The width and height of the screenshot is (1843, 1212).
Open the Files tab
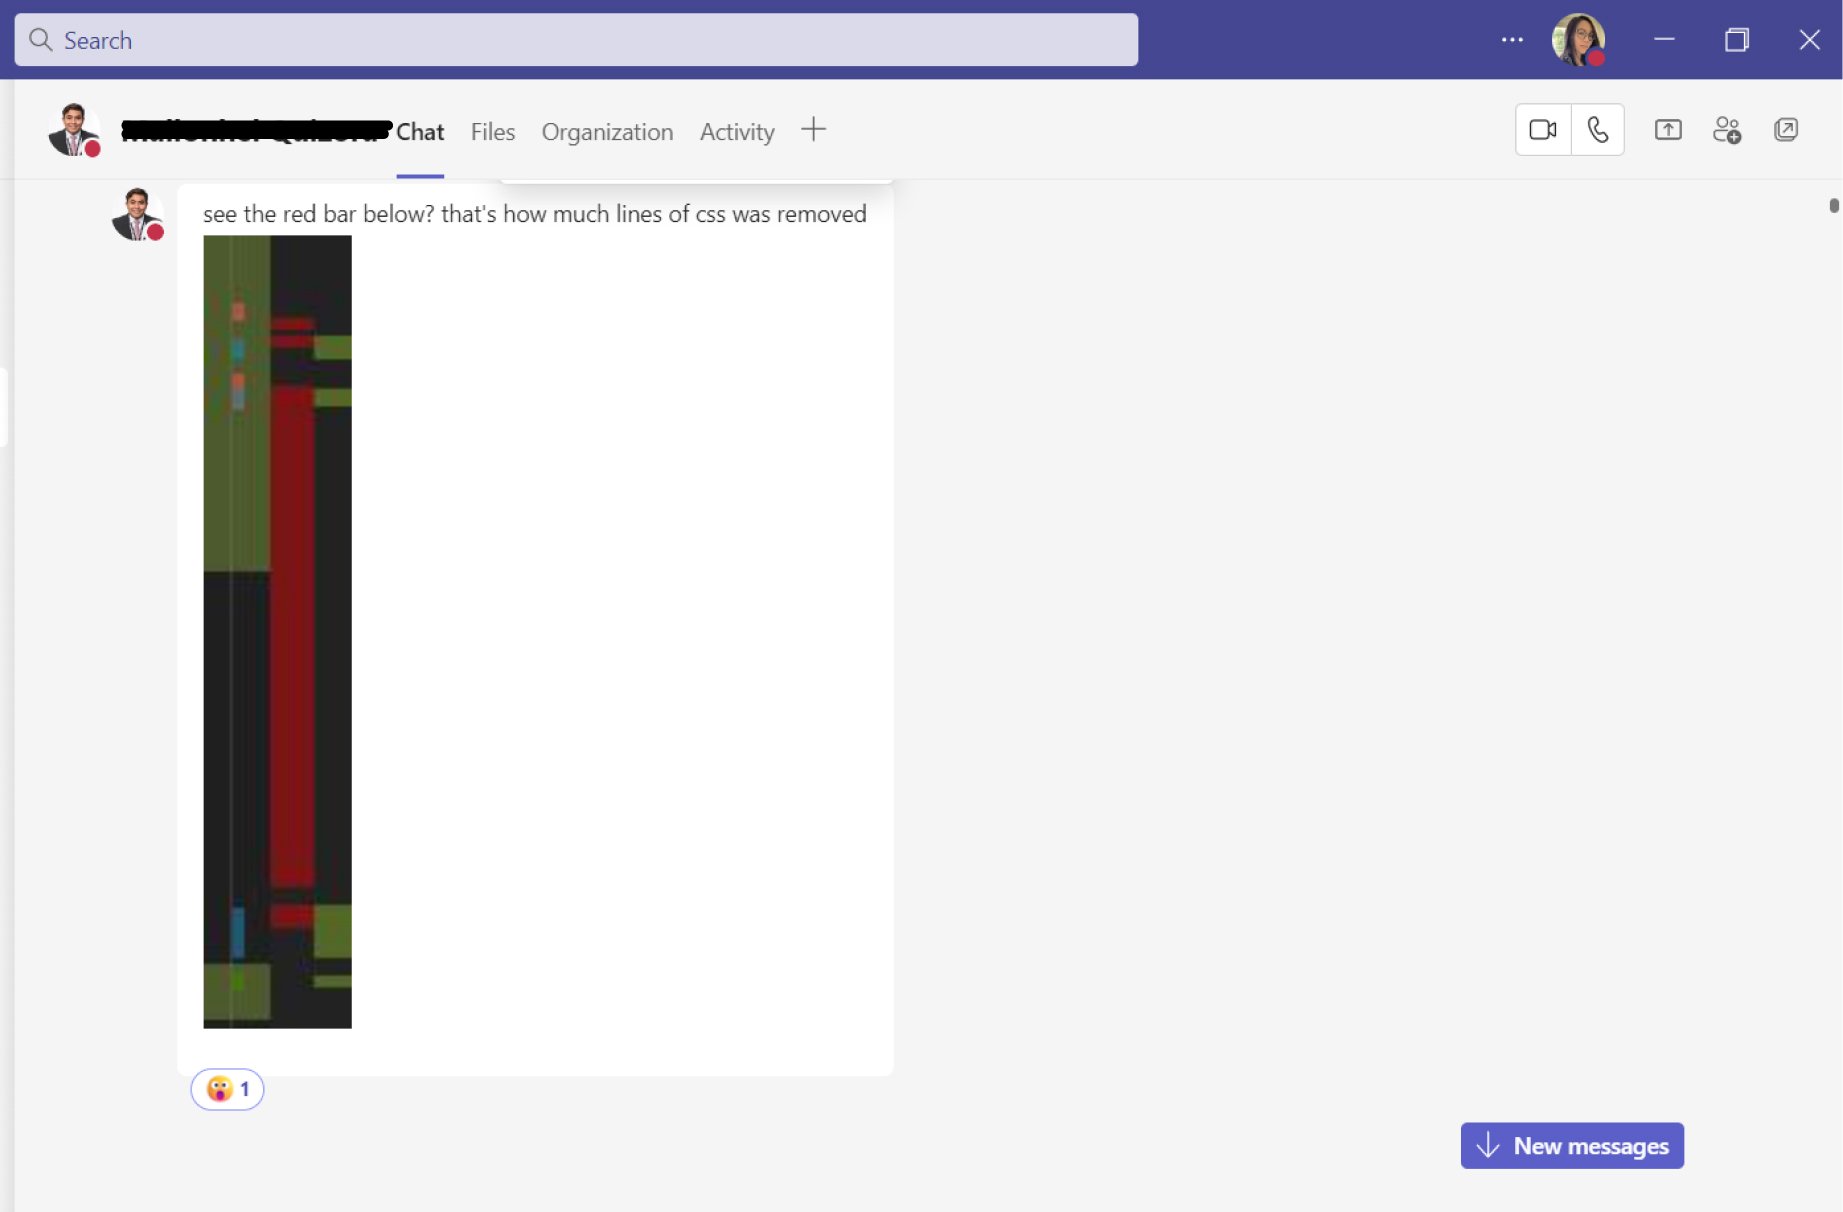pyautogui.click(x=493, y=132)
